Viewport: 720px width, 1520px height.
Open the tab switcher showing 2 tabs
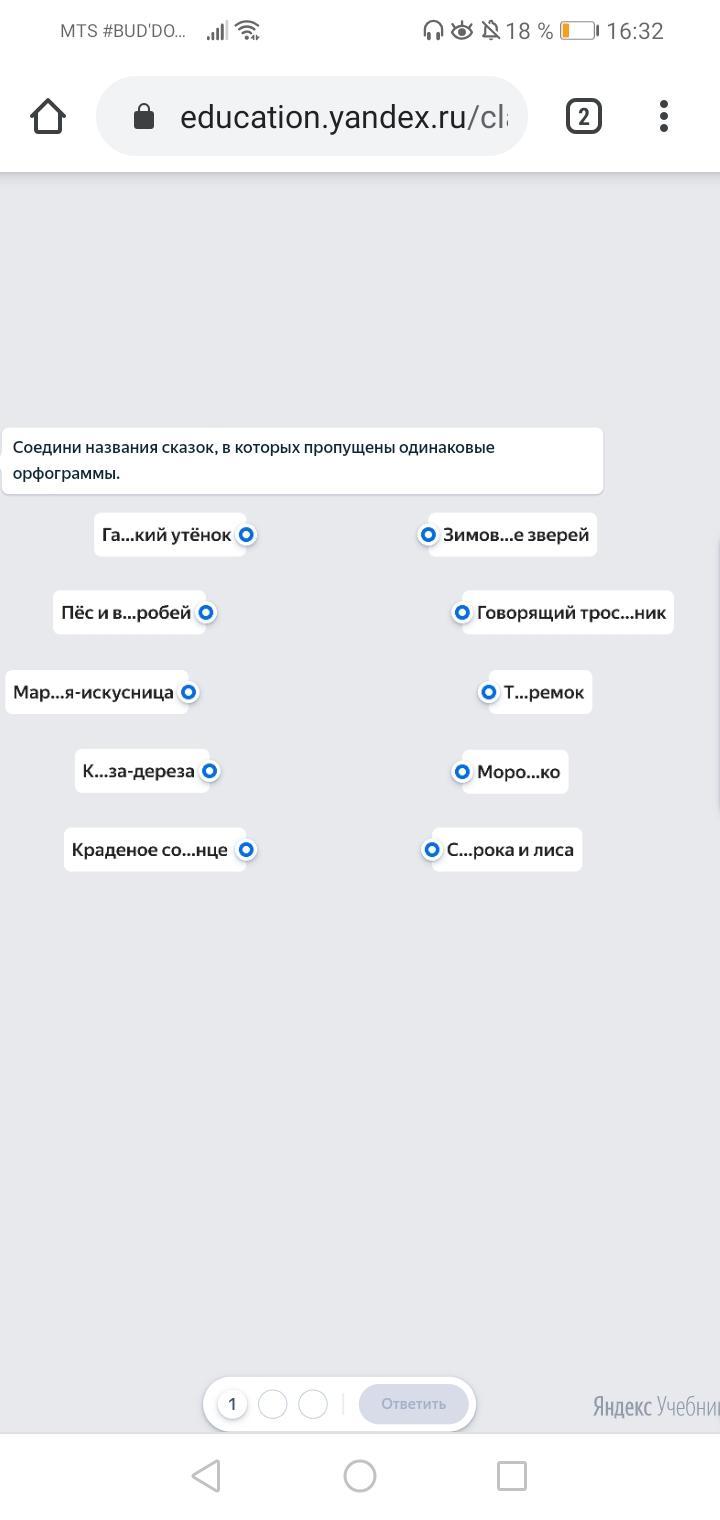pyautogui.click(x=583, y=117)
